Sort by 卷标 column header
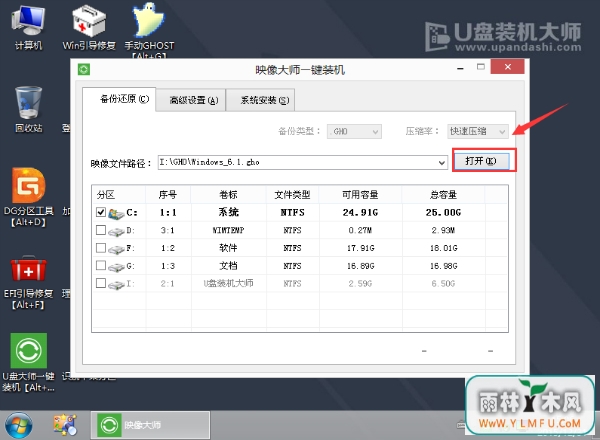Screen dimensions: 600x440 (x=228, y=194)
